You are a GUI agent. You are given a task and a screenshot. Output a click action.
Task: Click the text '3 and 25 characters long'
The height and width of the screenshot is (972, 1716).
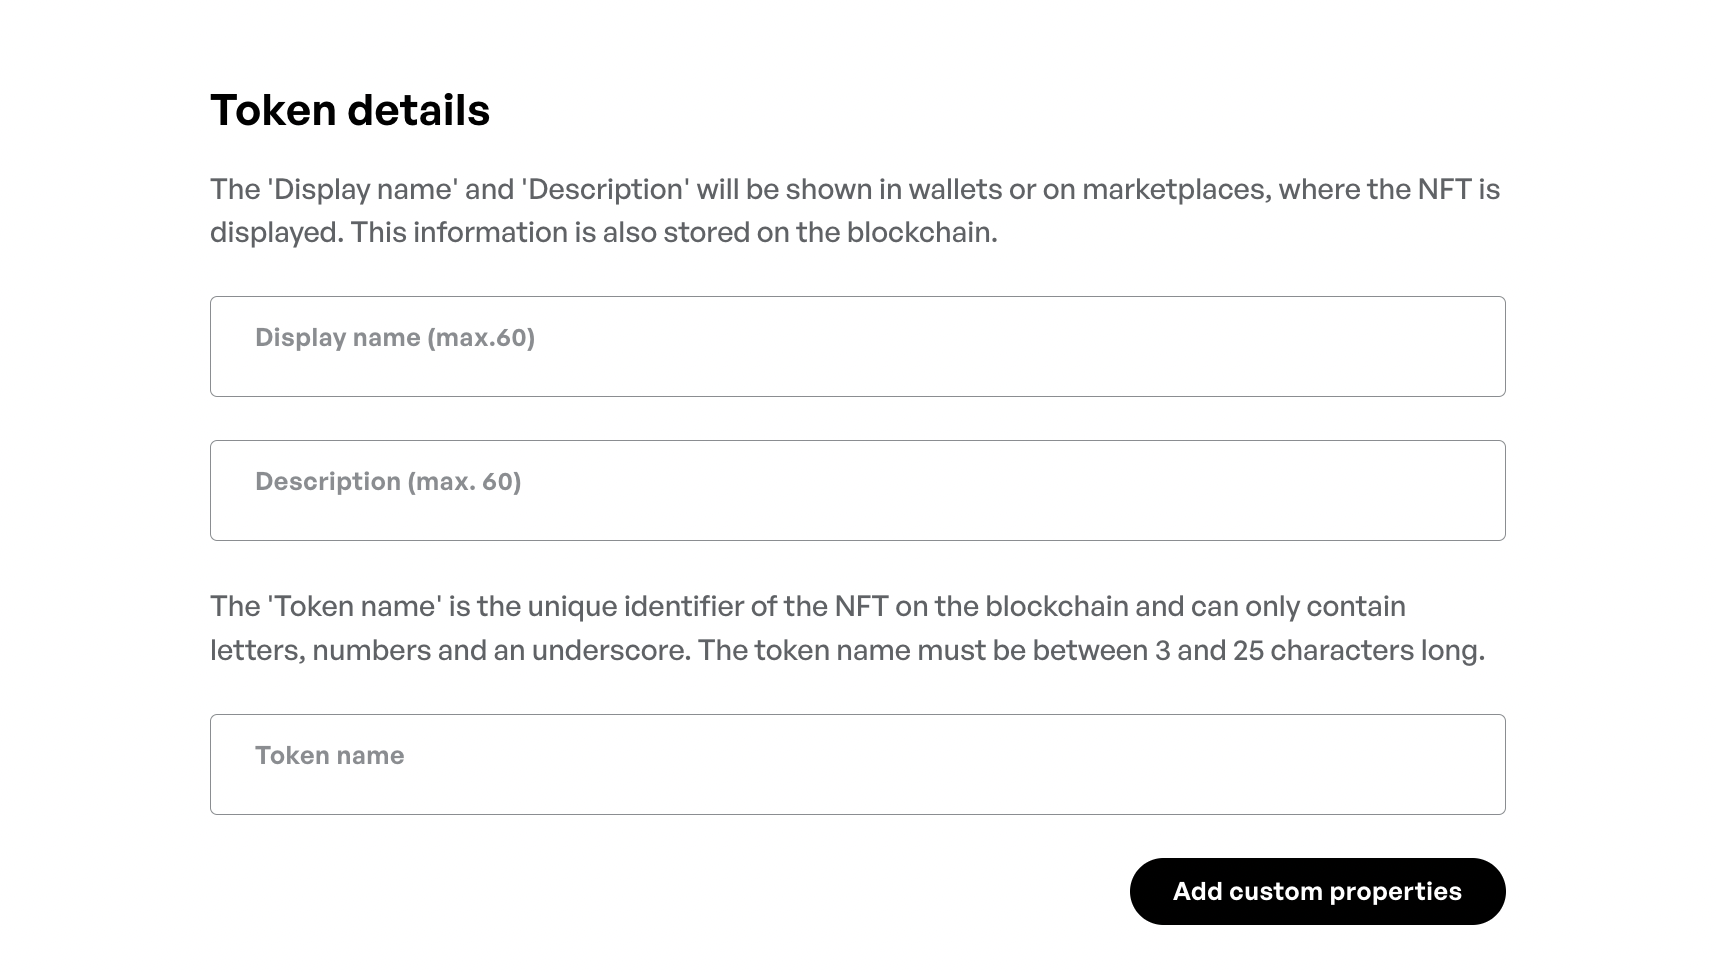click(x=1318, y=650)
